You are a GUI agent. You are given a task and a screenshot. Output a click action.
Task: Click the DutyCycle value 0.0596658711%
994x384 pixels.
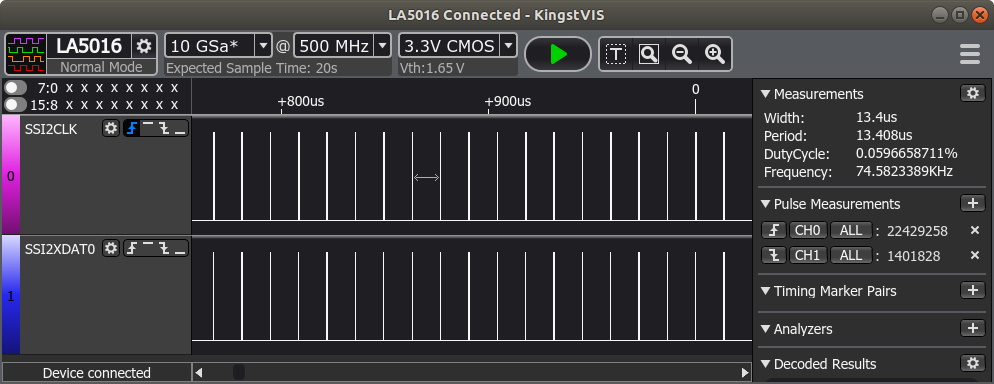click(x=907, y=153)
